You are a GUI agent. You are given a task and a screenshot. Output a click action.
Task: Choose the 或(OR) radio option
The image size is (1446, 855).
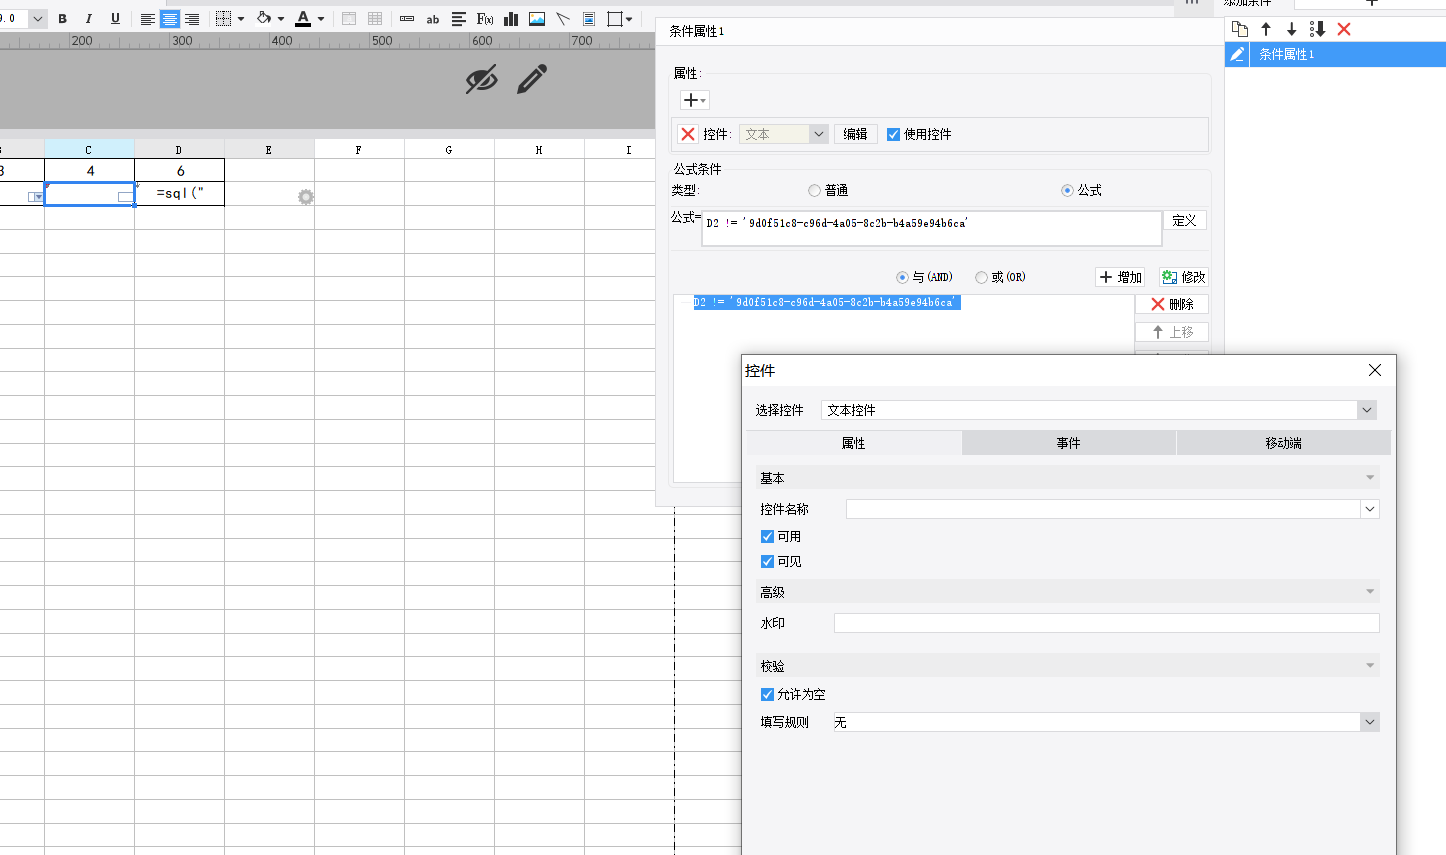click(981, 277)
